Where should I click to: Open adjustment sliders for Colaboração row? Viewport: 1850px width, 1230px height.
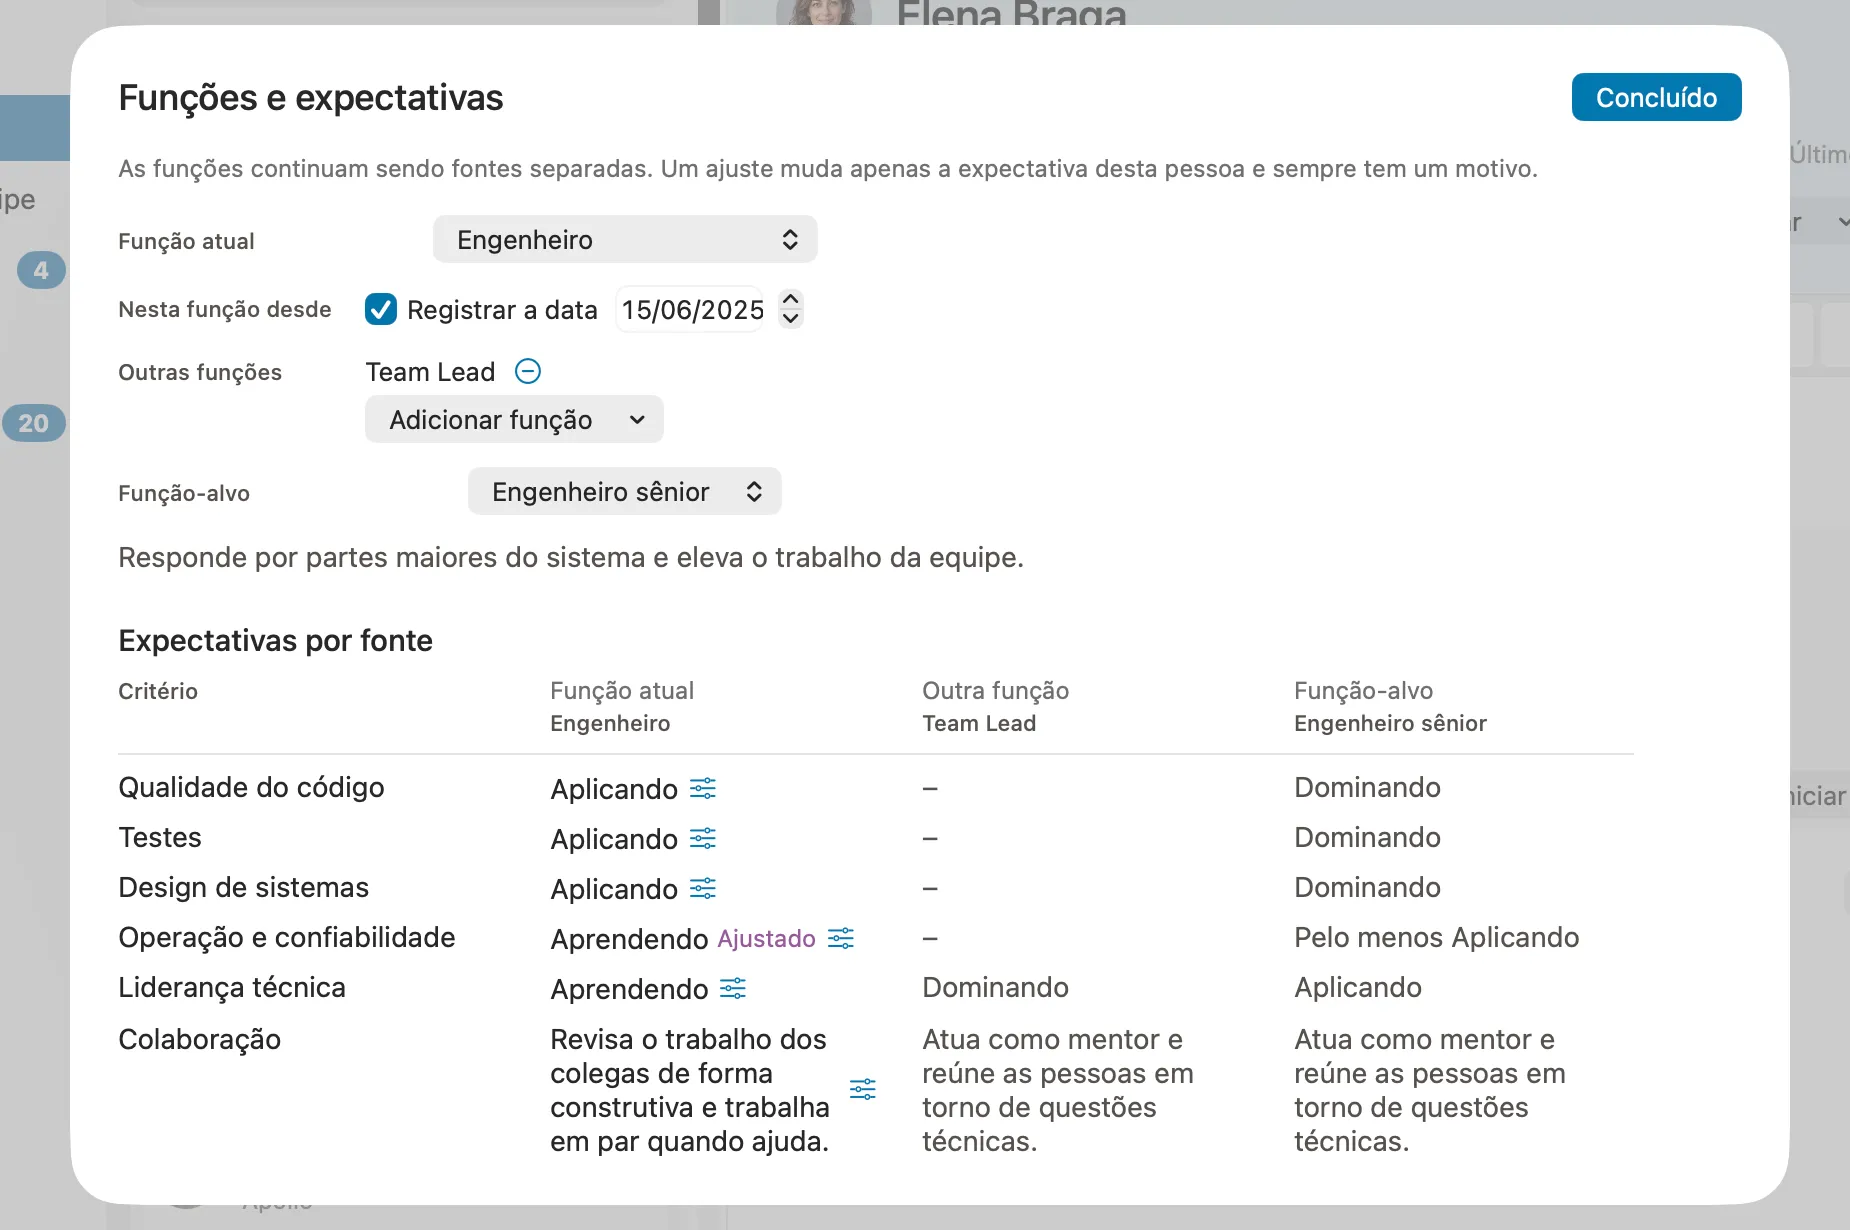pyautogui.click(x=863, y=1089)
